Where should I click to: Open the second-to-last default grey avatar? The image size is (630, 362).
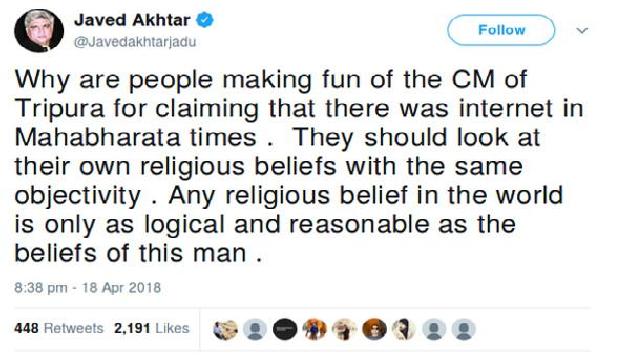tap(434, 329)
